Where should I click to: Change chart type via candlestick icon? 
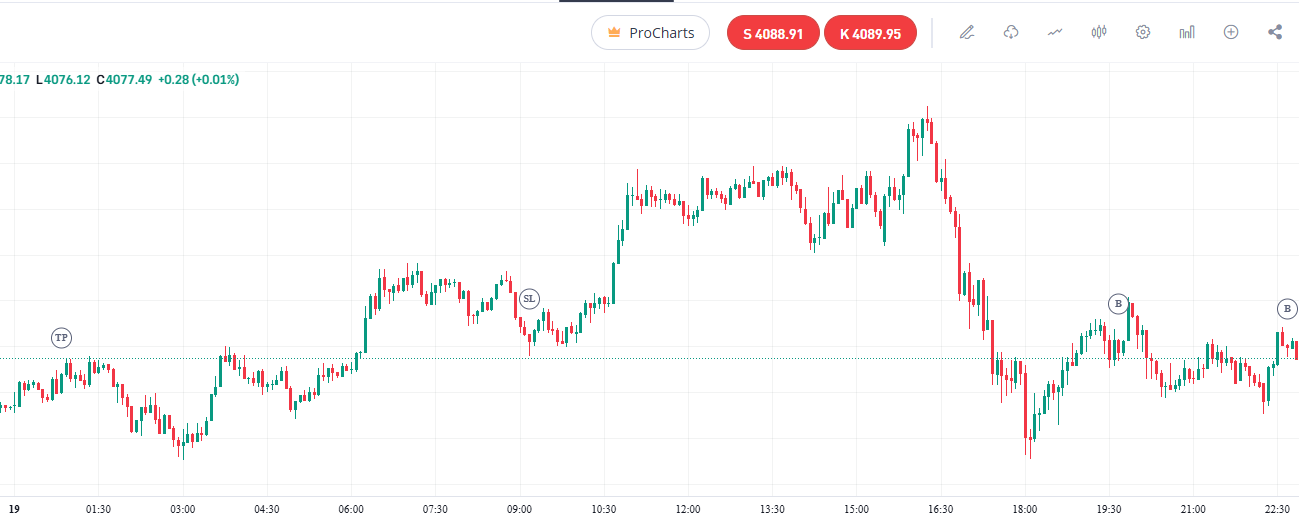point(1099,32)
